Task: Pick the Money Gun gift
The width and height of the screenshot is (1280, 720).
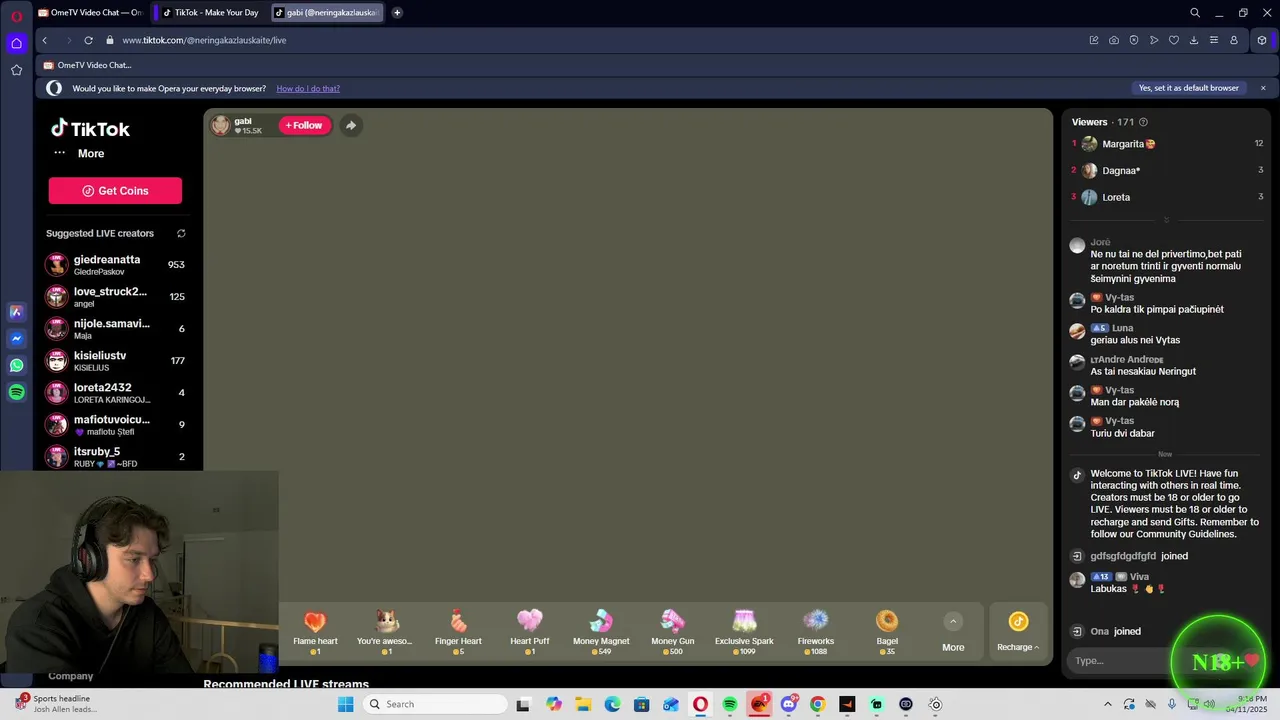Action: 673,632
